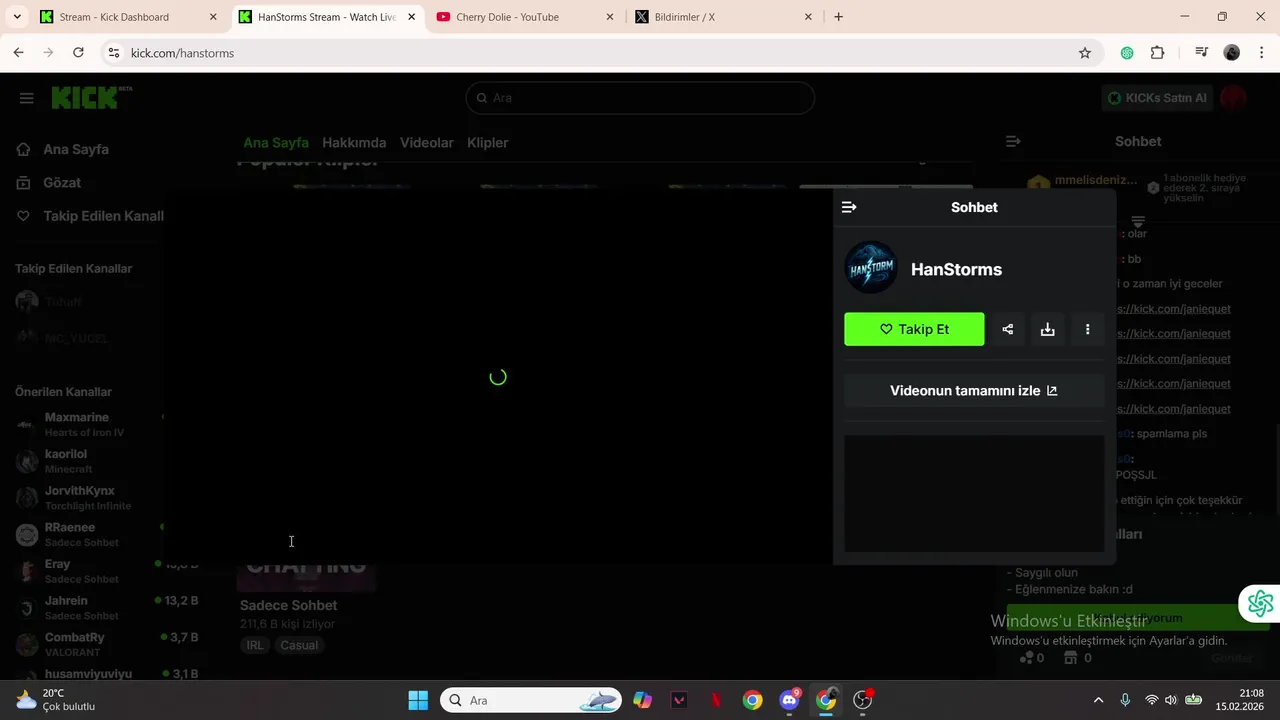Viewport: 1280px width, 720px height.
Task: Click the share icon next to Takip Et
Action: pyautogui.click(x=1007, y=329)
